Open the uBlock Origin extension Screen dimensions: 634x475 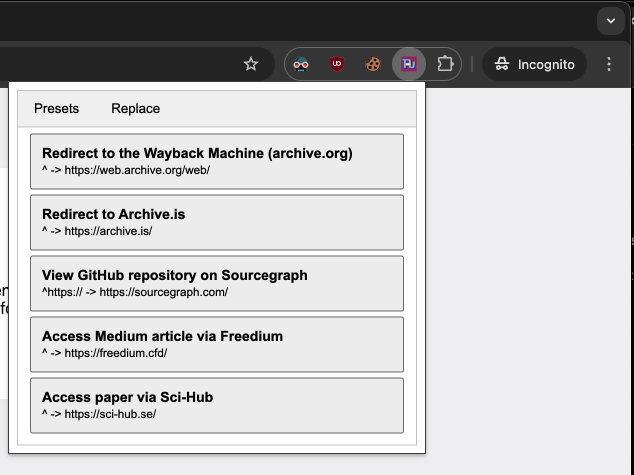tap(337, 64)
